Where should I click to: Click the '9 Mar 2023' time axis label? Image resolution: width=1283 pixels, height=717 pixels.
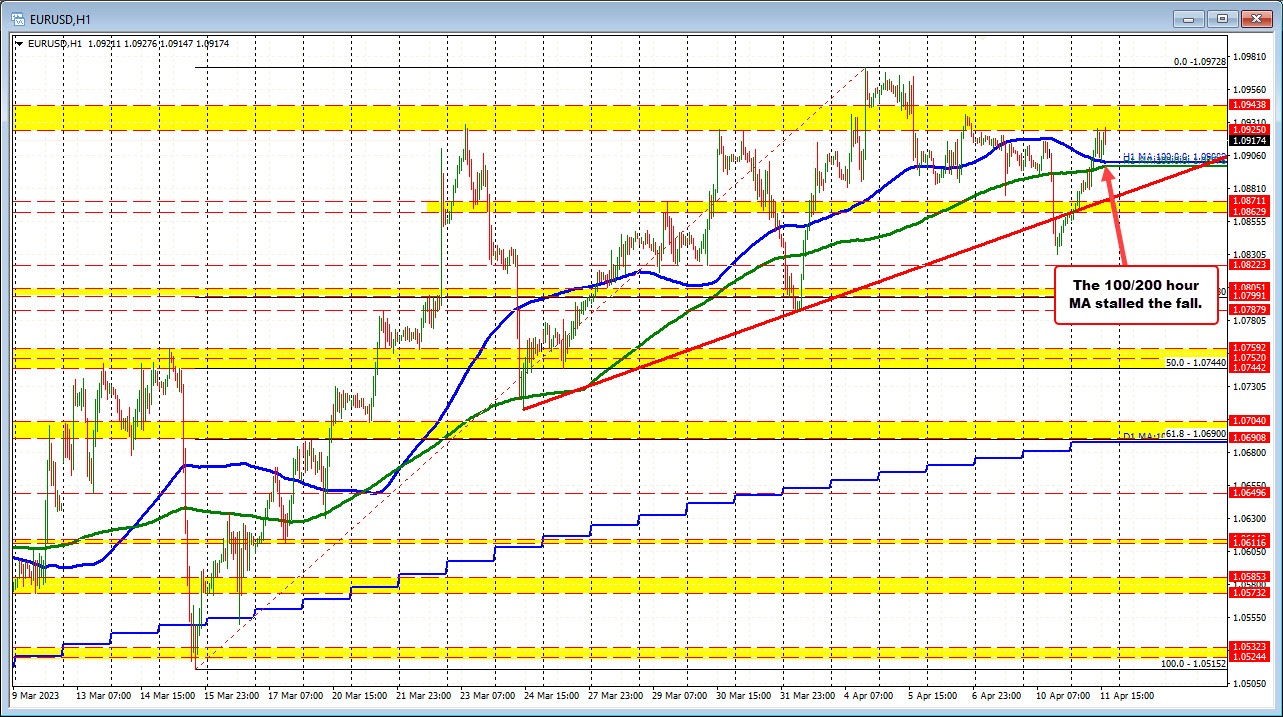coord(36,694)
